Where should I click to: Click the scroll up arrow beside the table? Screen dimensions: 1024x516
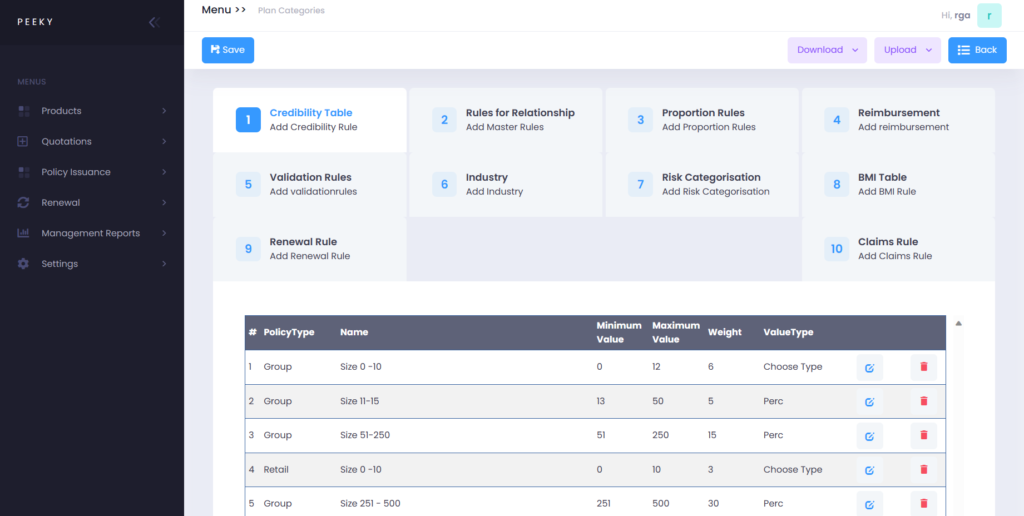(x=959, y=323)
